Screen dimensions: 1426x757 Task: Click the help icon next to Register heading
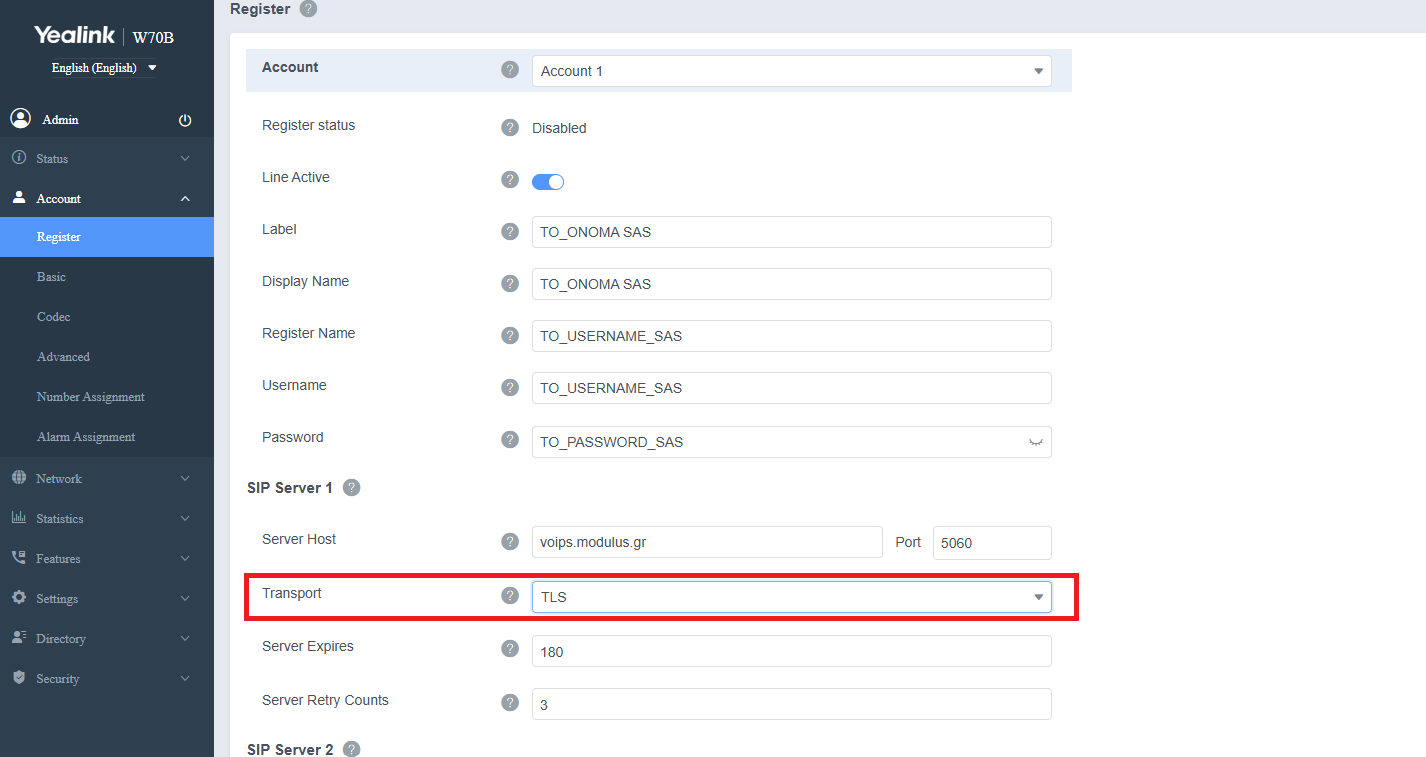(x=308, y=9)
